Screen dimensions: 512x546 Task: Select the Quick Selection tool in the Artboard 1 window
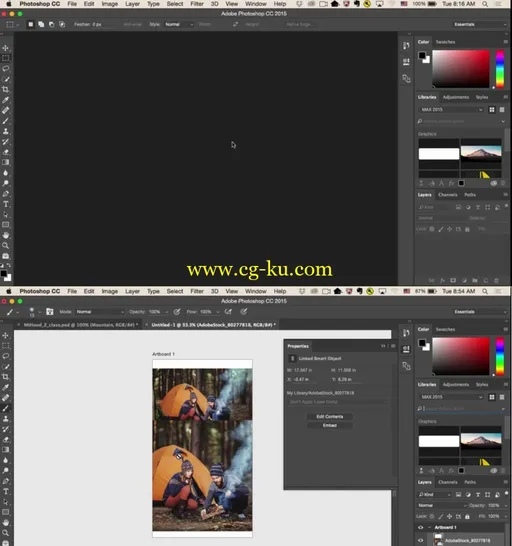pos(6,366)
